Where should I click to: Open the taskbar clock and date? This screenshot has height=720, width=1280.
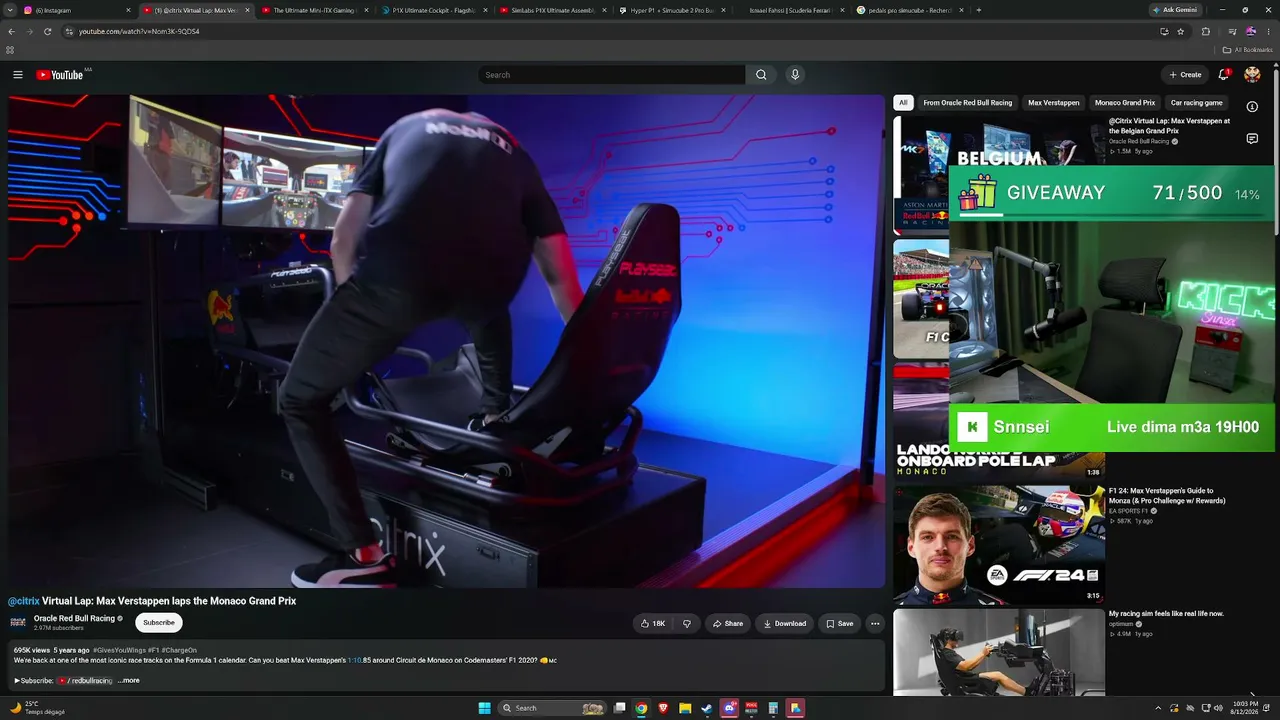(x=1246, y=708)
